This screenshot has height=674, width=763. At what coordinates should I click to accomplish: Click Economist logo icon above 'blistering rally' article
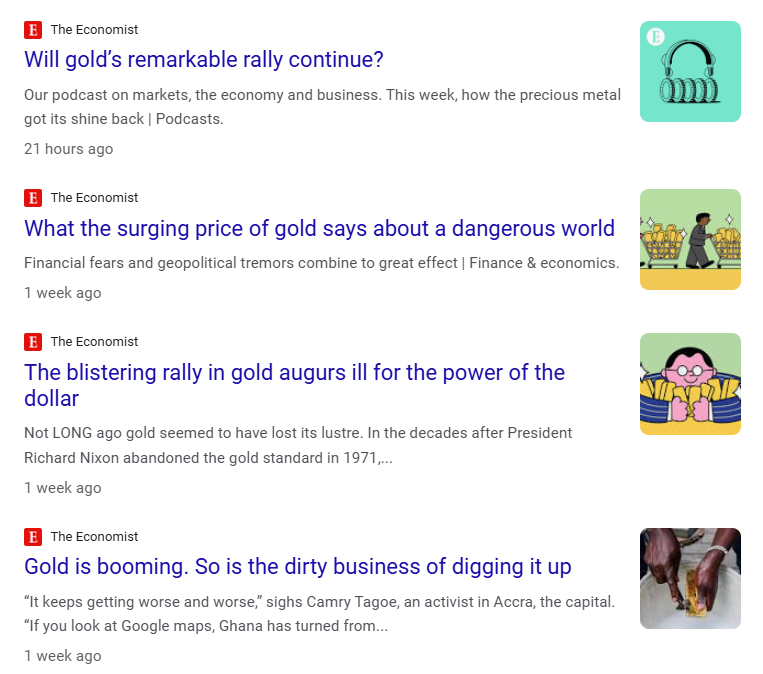point(33,342)
